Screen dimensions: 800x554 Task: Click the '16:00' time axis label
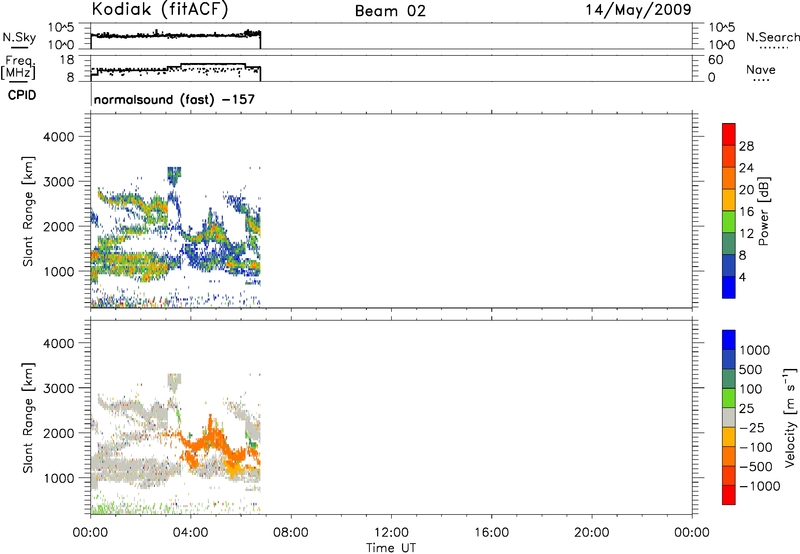coord(492,533)
